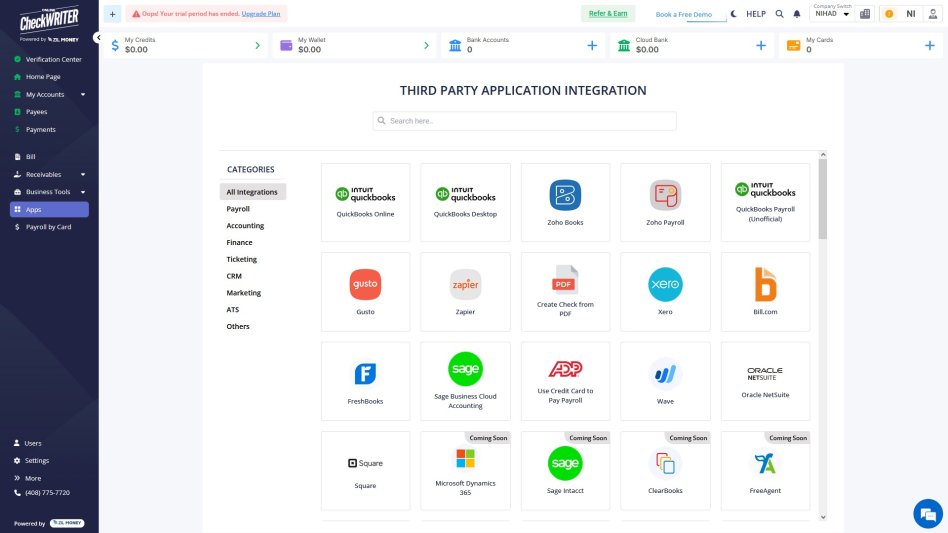Go to Verification Center
The width and height of the screenshot is (948, 533).
pos(48,59)
